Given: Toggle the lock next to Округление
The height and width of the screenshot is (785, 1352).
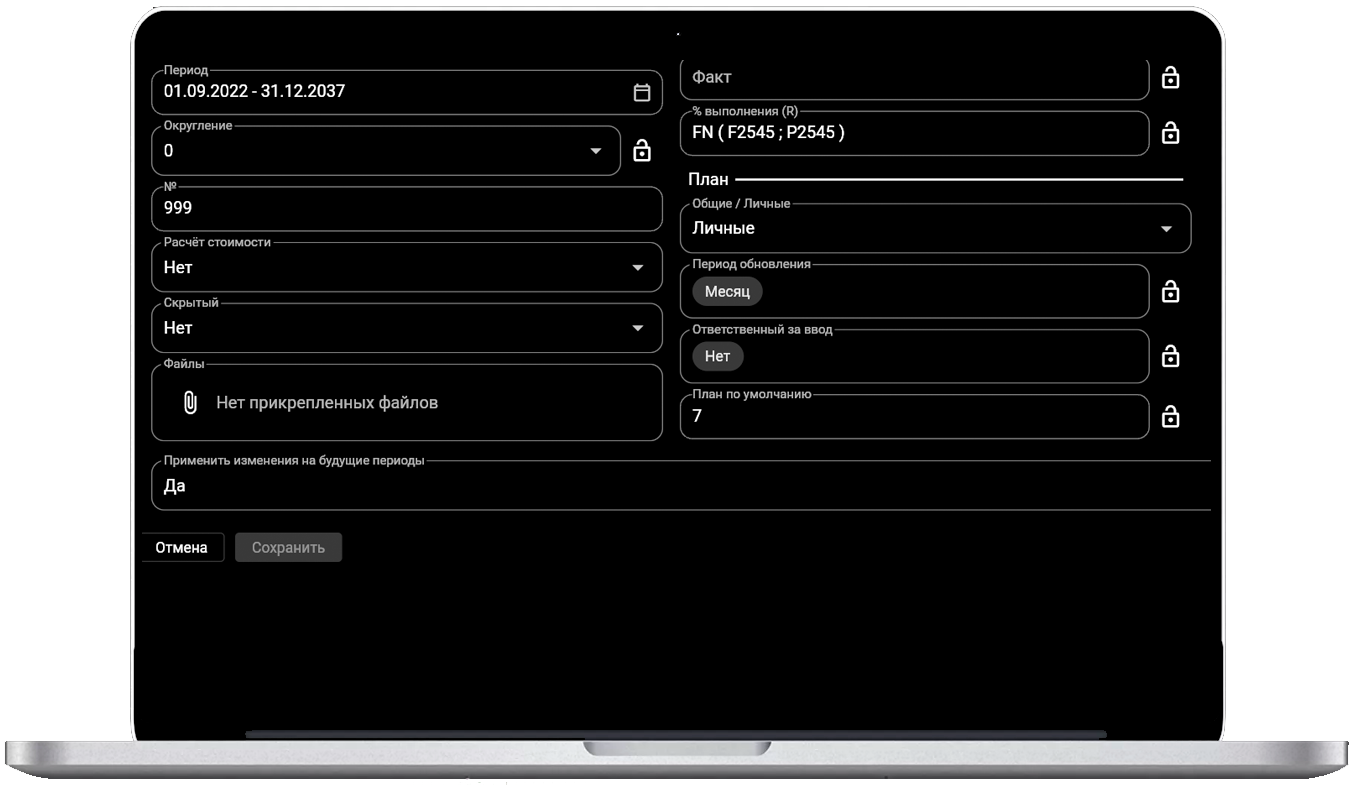Looking at the screenshot, I should point(642,151).
